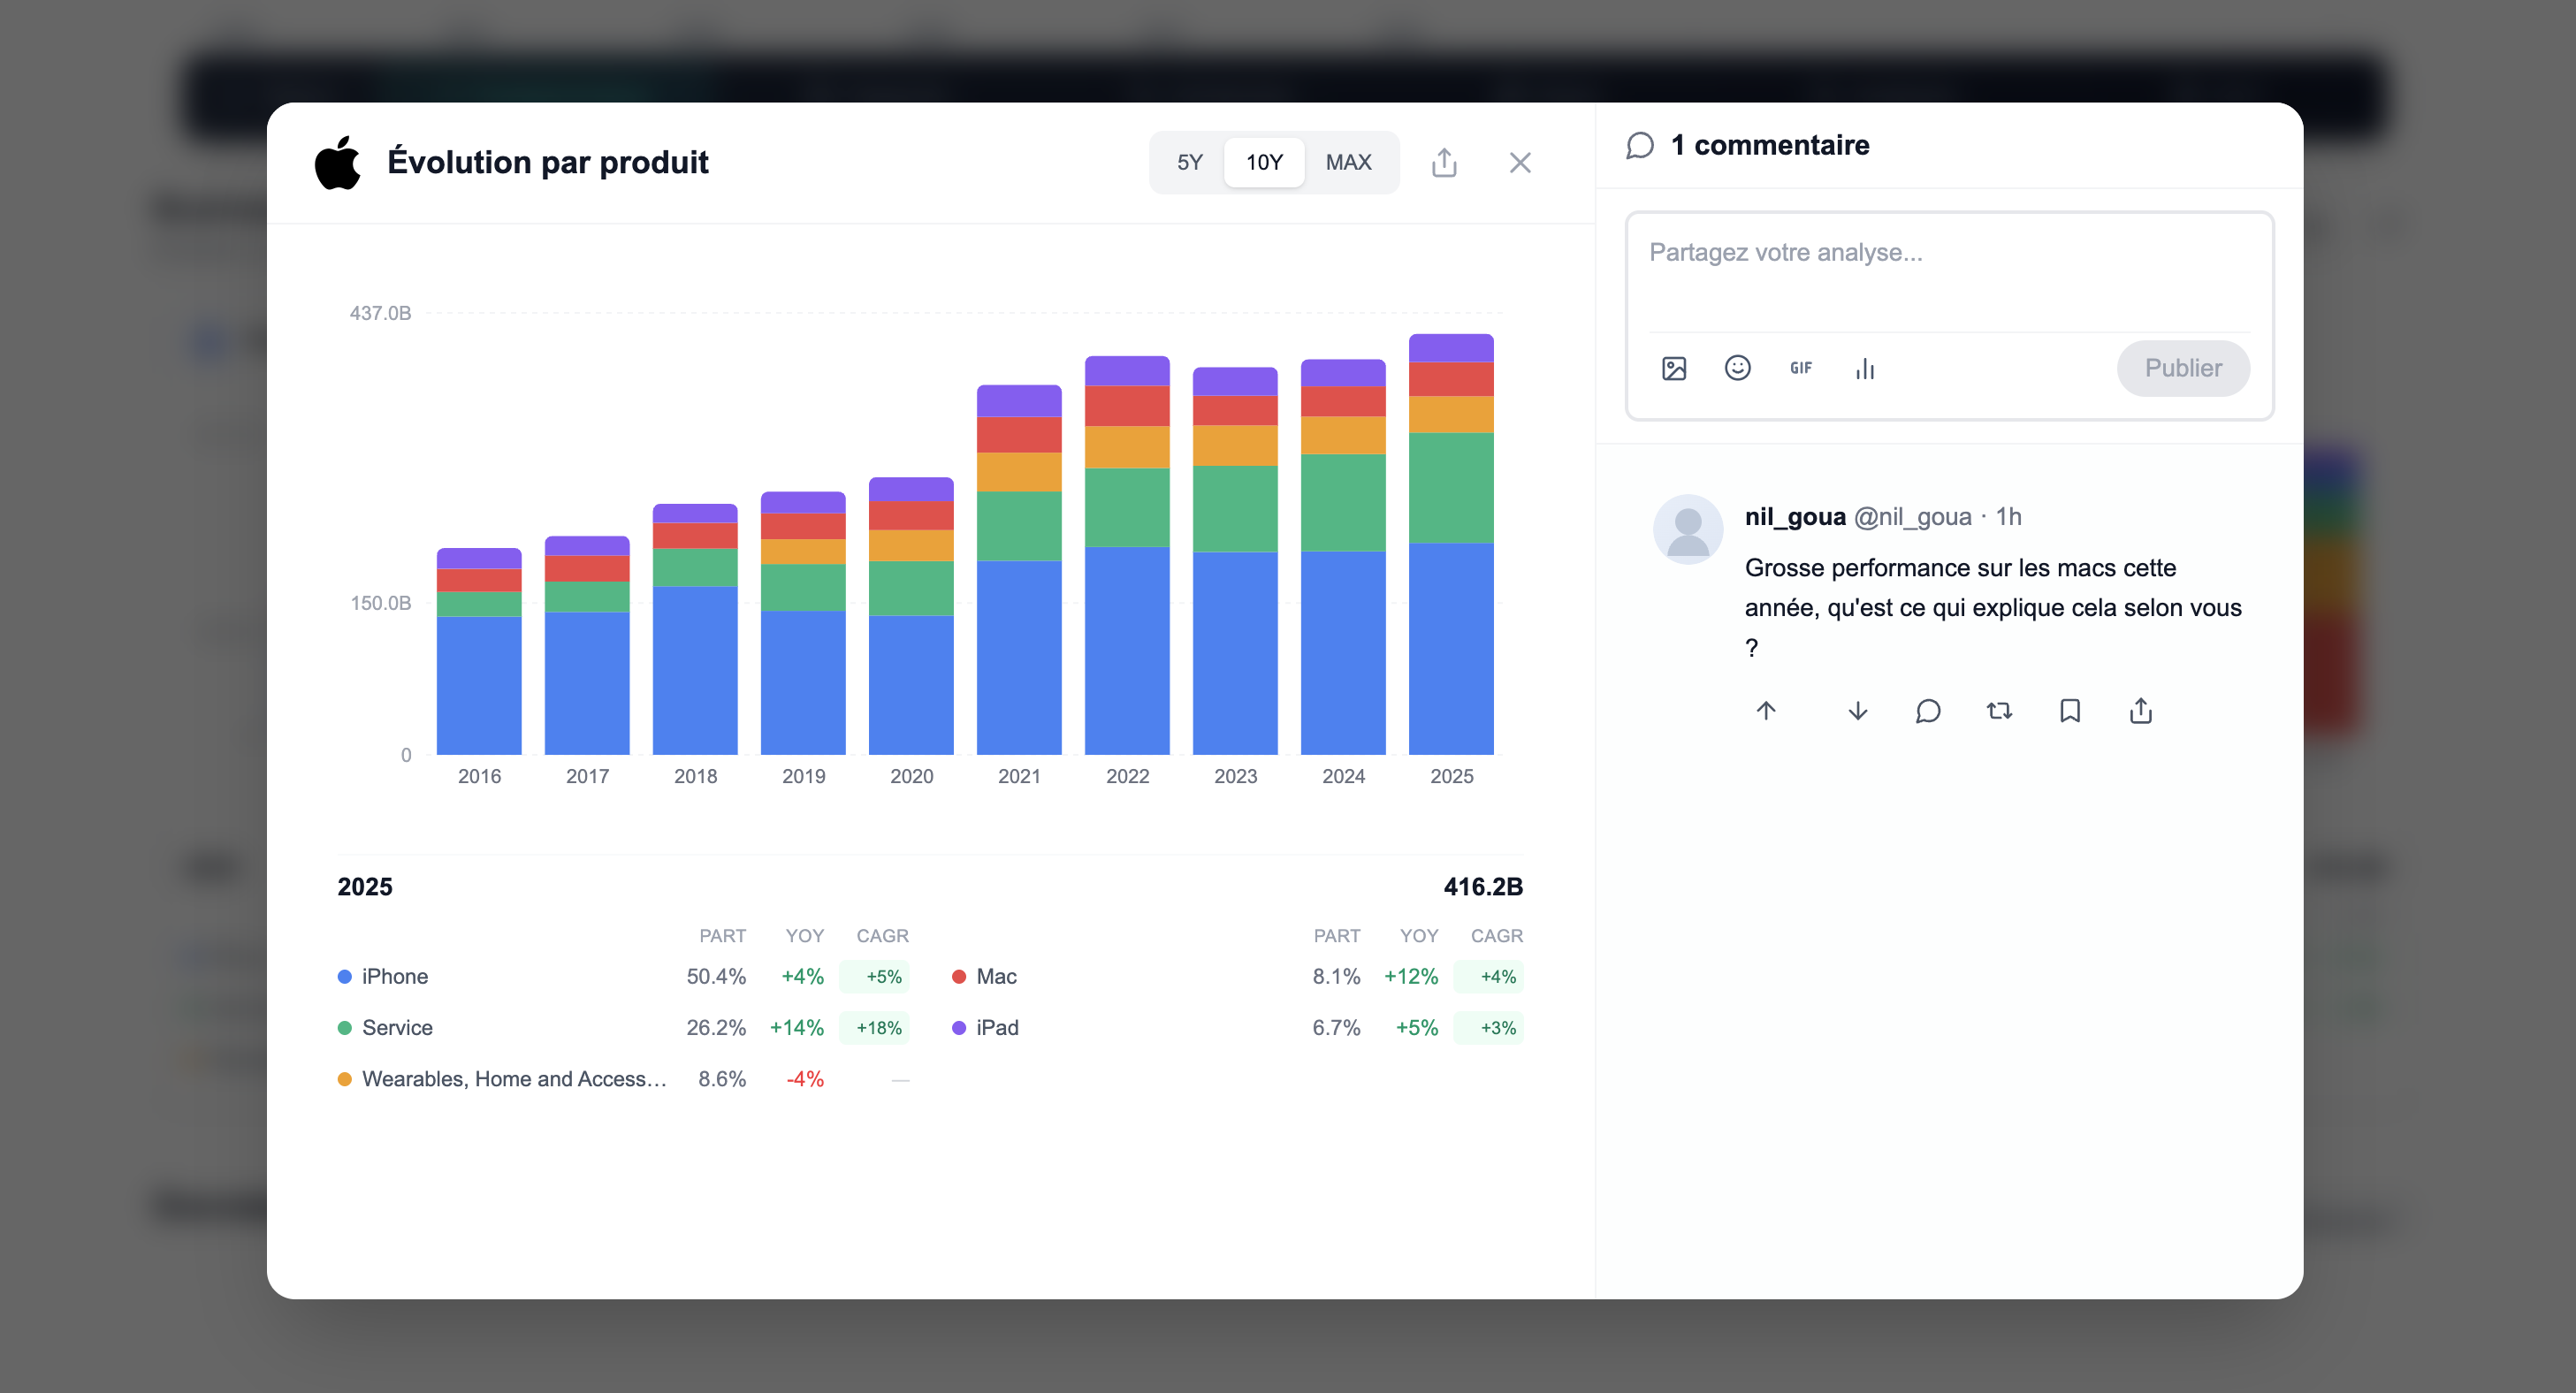Share nil_goua's comment
Image resolution: width=2576 pixels, height=1393 pixels.
[x=2140, y=711]
